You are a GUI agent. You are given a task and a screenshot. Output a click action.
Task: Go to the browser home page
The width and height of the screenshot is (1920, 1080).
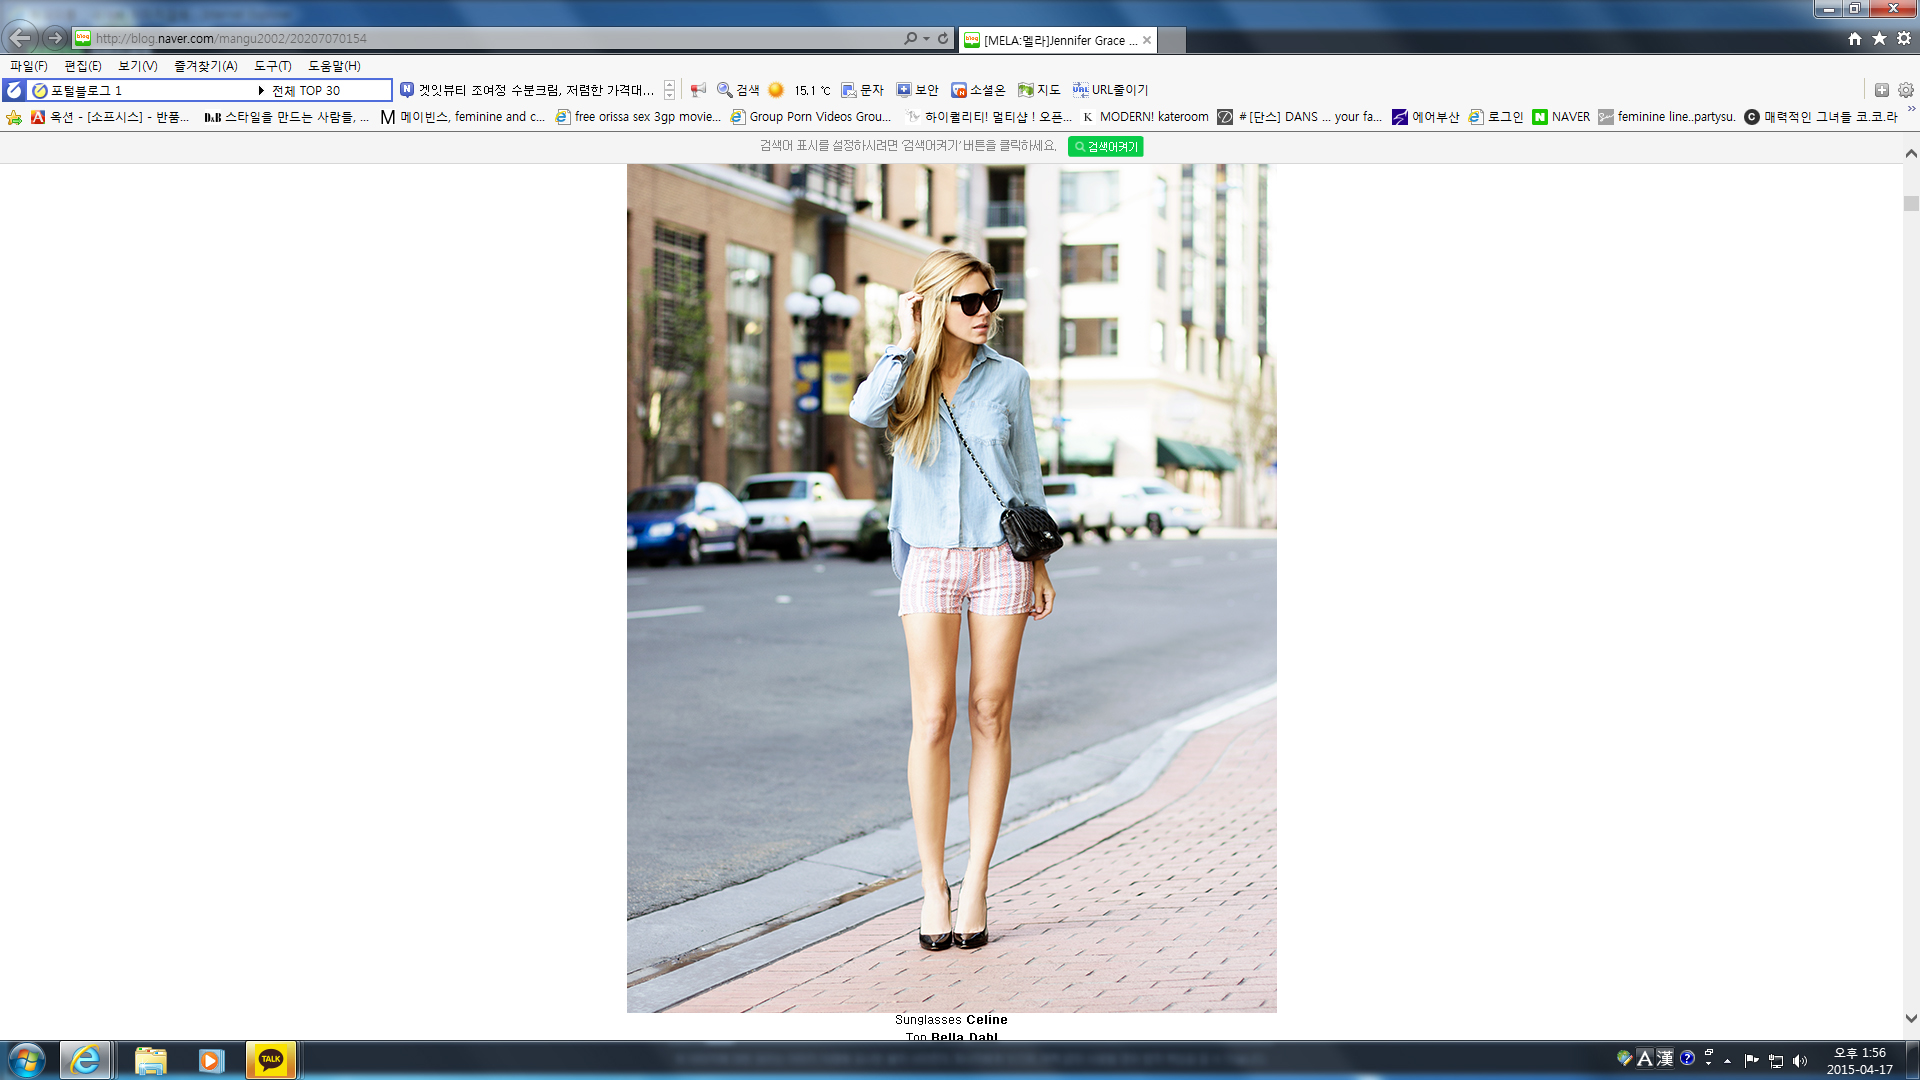point(1855,38)
